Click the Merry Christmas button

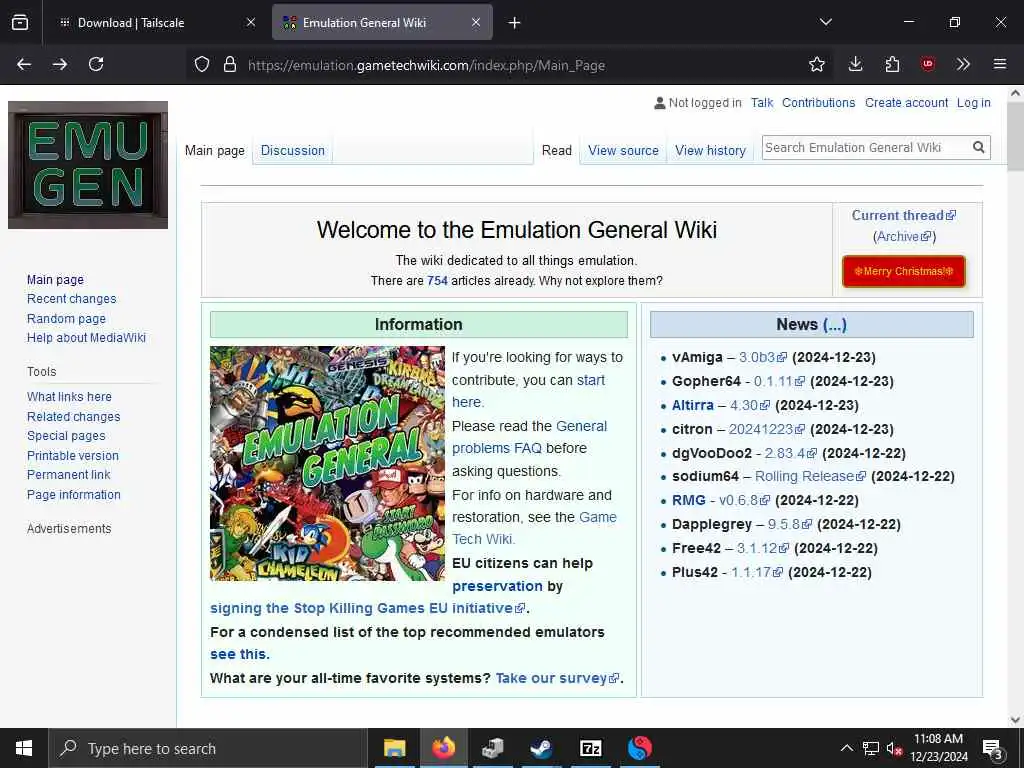click(x=903, y=271)
